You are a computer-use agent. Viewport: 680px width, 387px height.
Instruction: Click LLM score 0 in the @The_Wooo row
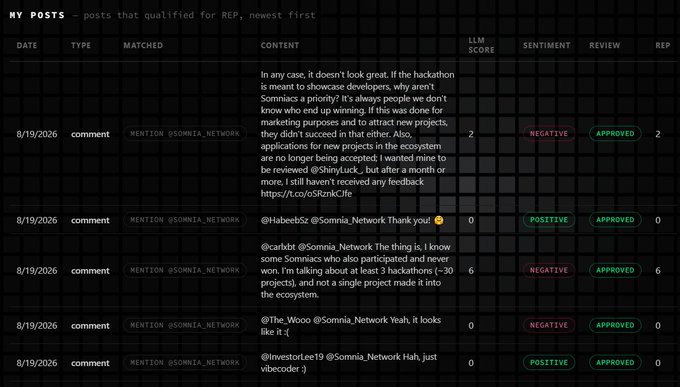click(471, 326)
